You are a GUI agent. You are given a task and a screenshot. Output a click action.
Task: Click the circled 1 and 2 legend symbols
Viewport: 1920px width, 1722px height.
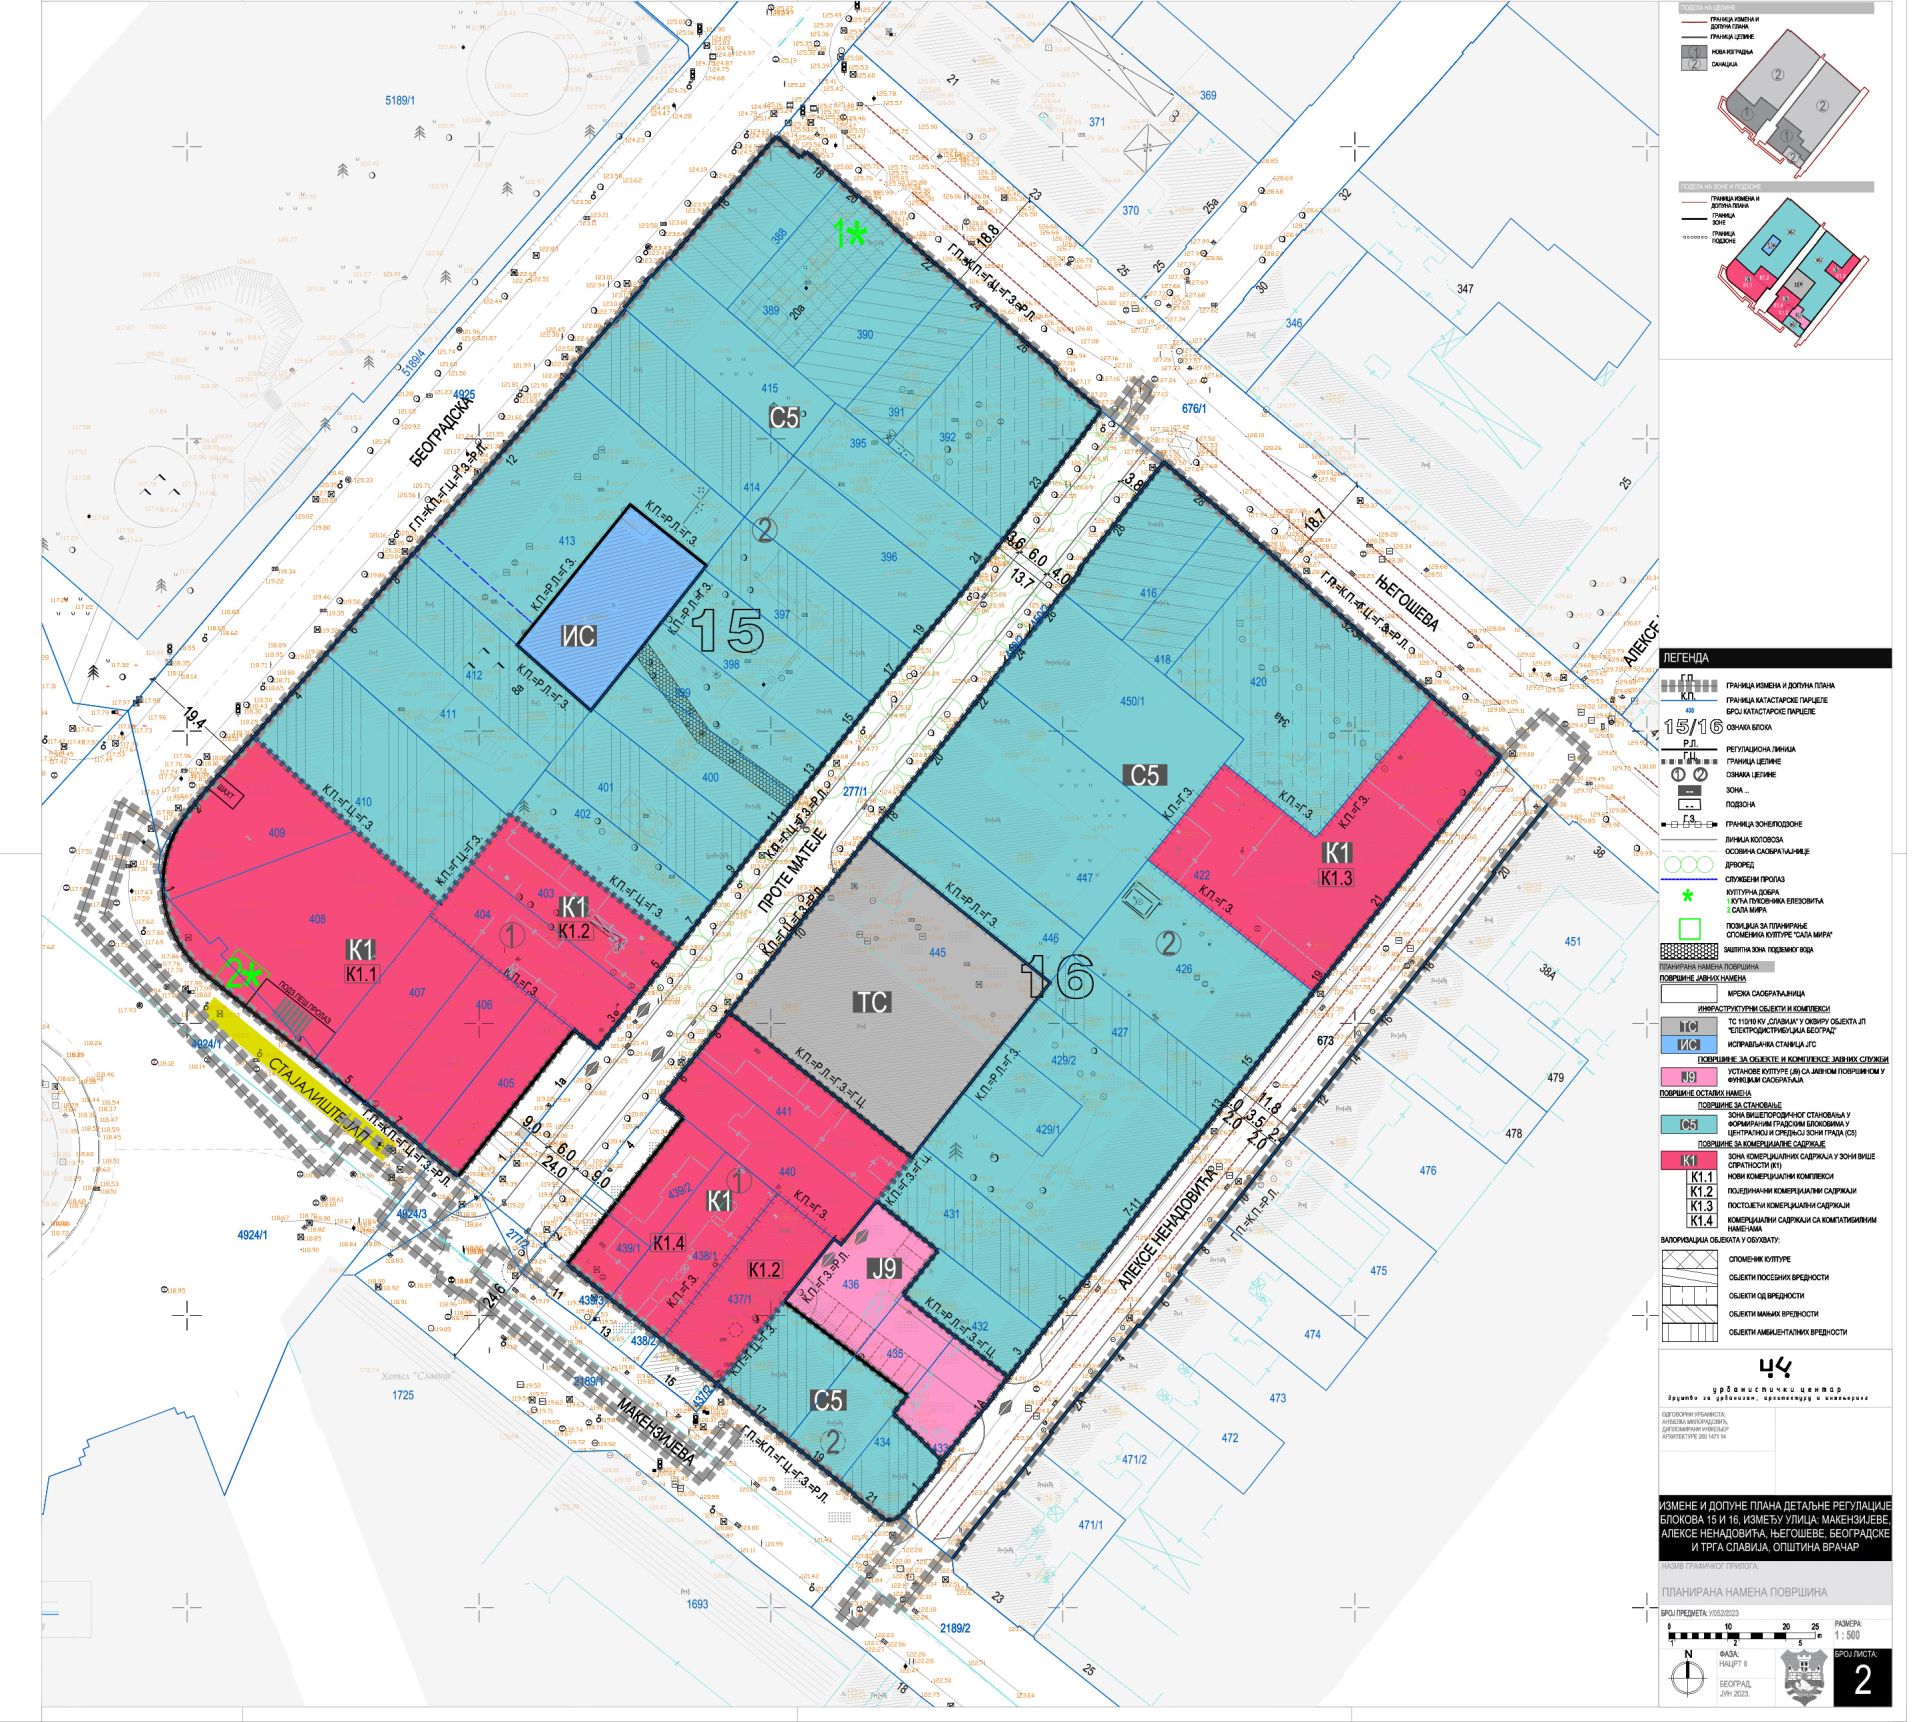click(1688, 775)
